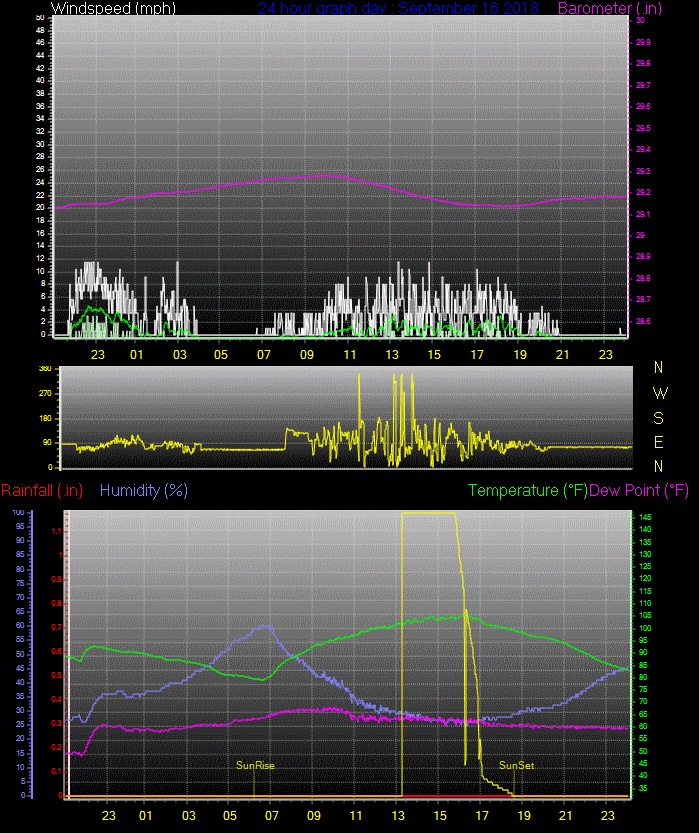Click the '1.1' rainfall axis value

(x=57, y=531)
